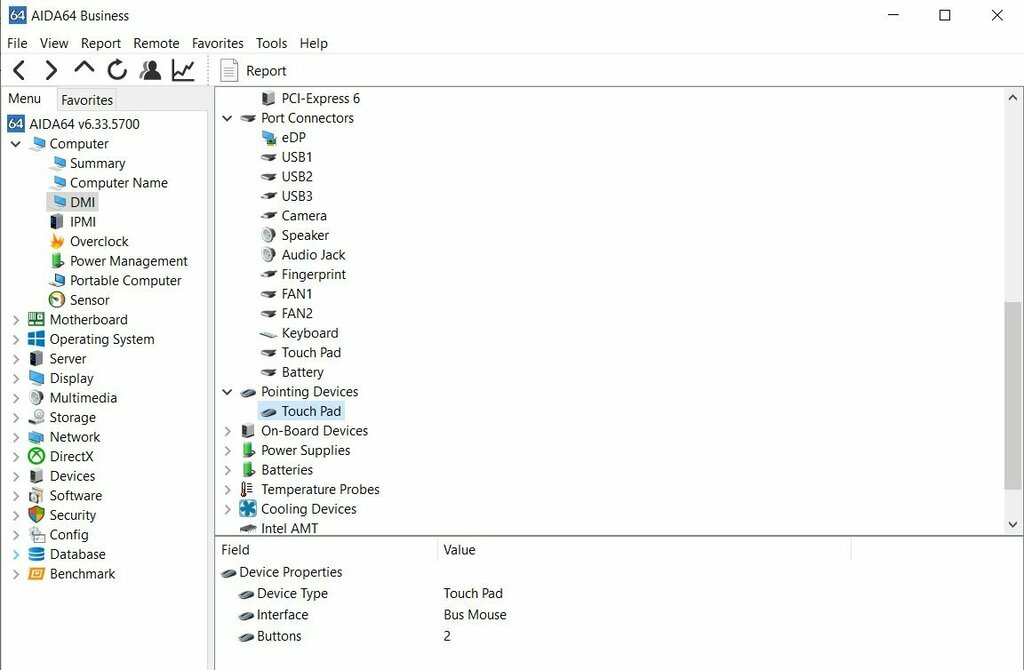Click the Value column header
This screenshot has width=1024, height=670.
coord(460,550)
